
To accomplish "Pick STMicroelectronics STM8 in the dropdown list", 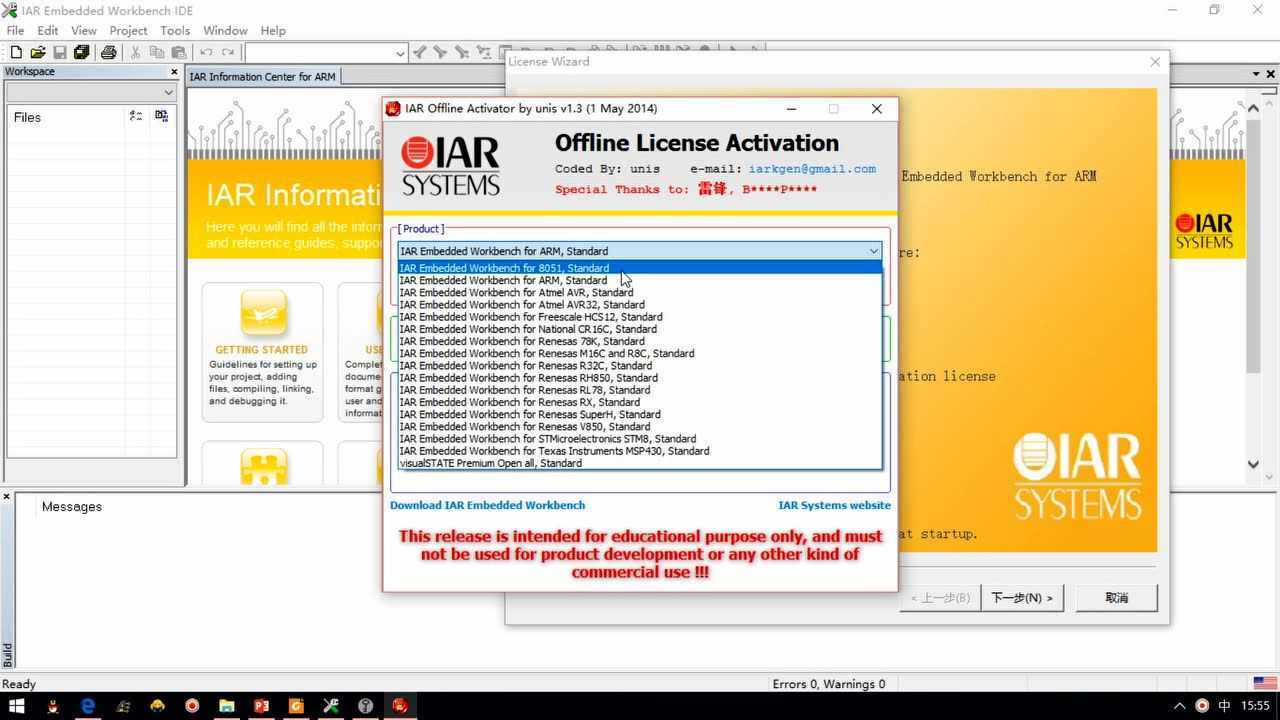I will point(547,439).
